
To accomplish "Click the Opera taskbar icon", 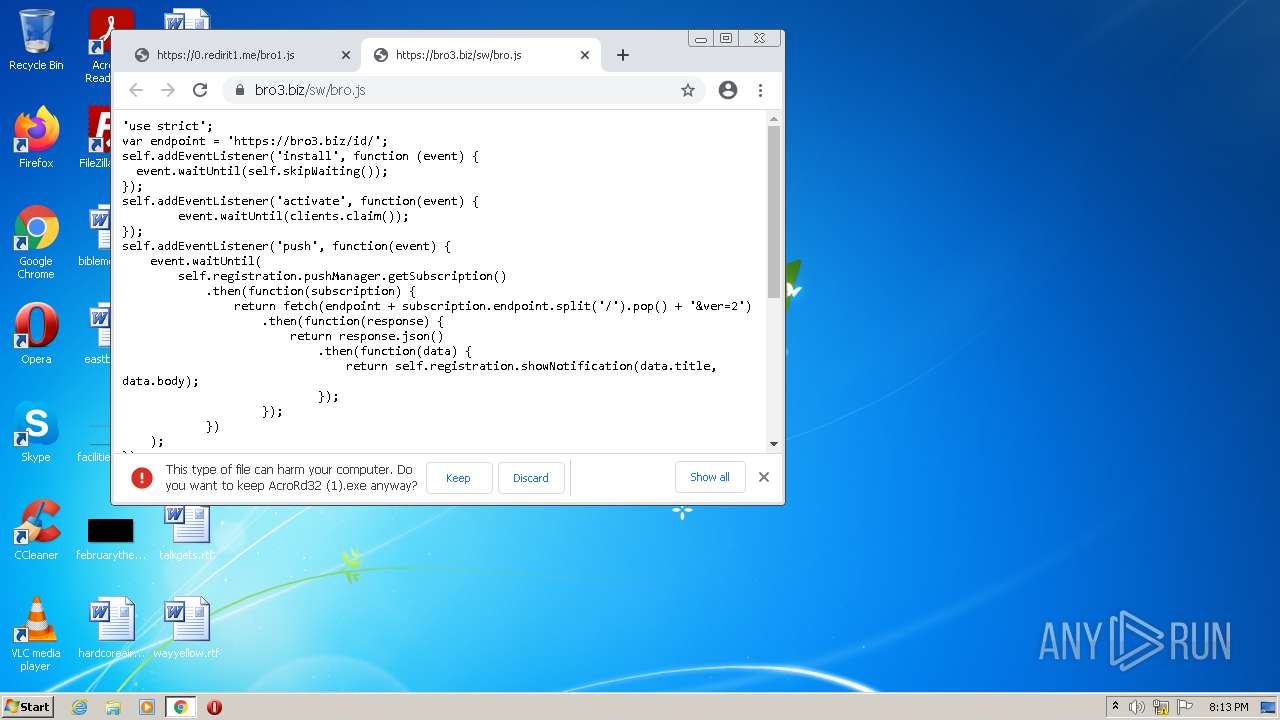I will [x=214, y=707].
